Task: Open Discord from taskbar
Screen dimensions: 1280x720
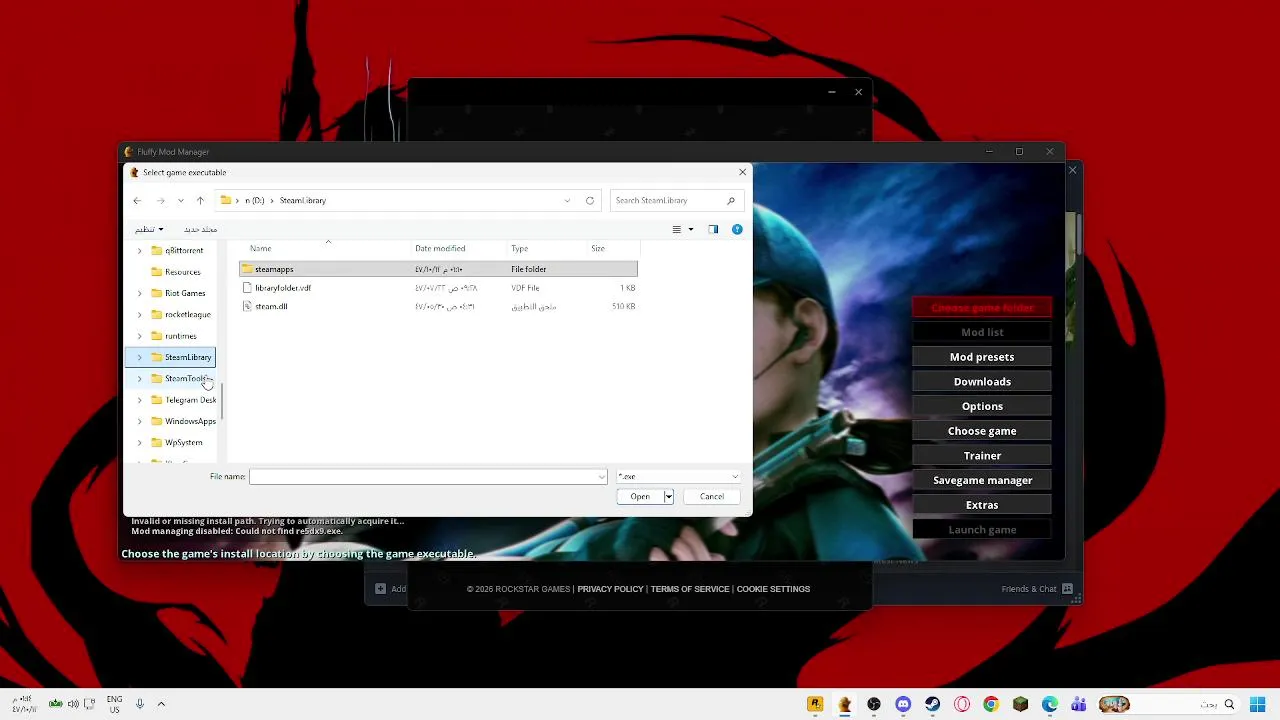Action: click(x=903, y=704)
